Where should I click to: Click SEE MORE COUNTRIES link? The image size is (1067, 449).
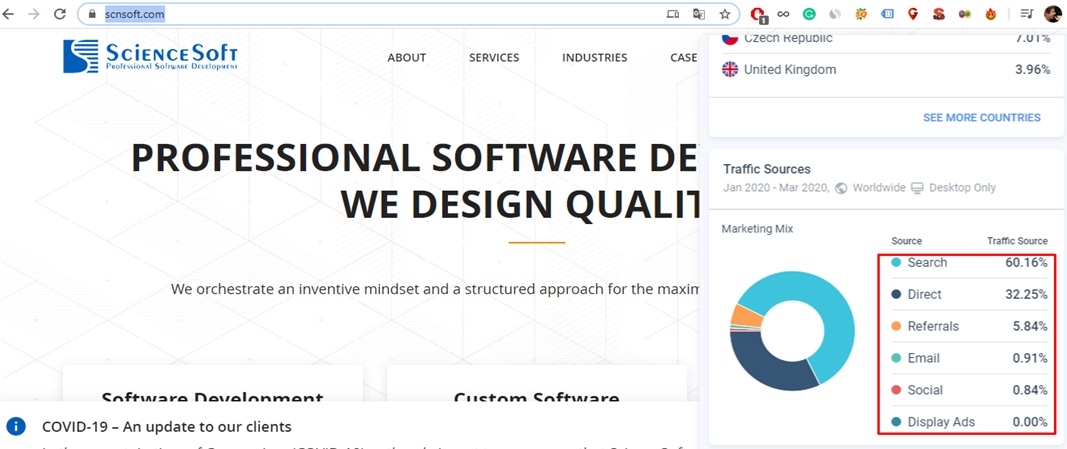981,118
